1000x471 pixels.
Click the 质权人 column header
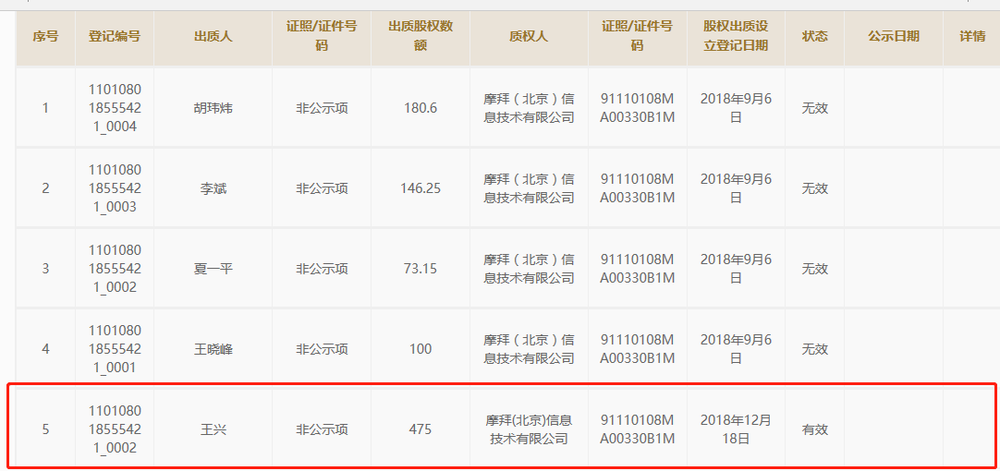529,36
